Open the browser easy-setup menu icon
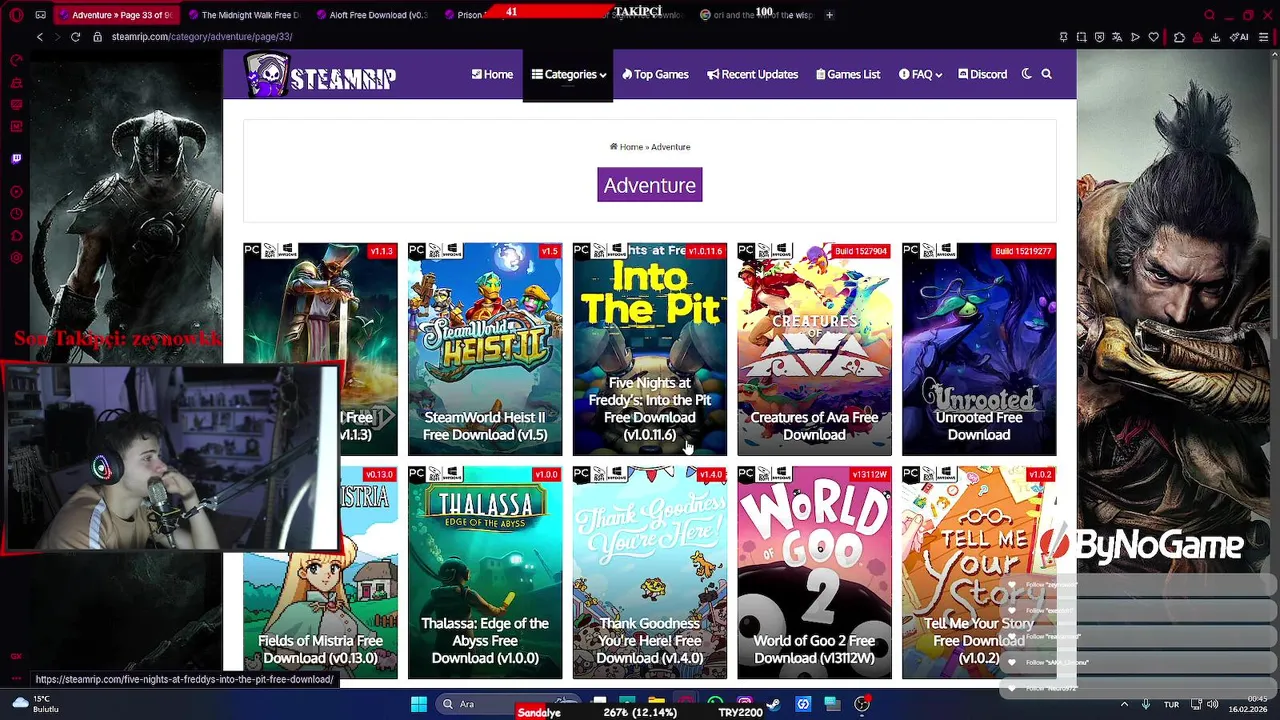1280x720 pixels. (1265, 37)
